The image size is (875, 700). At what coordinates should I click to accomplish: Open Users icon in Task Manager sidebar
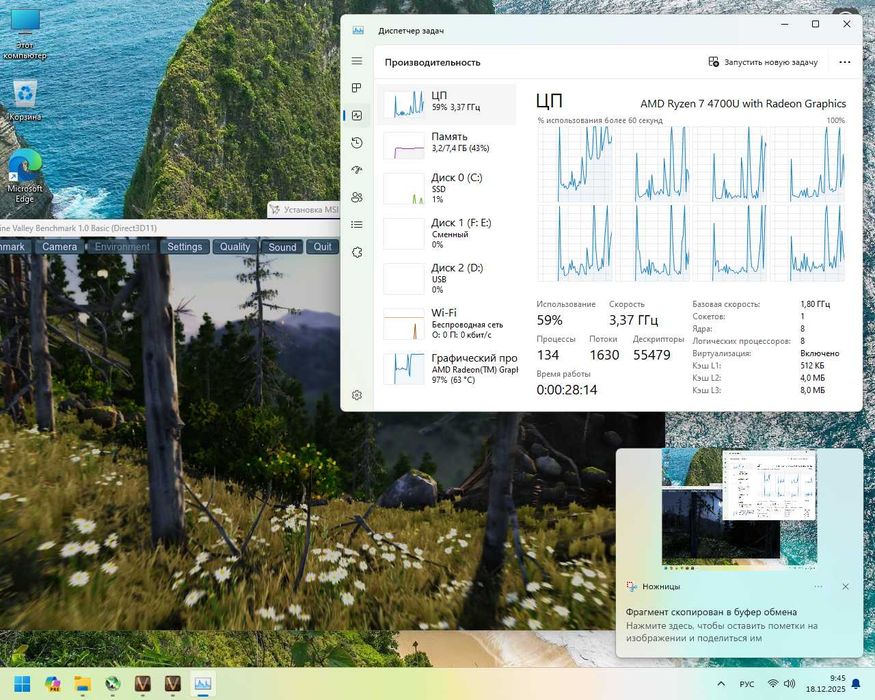pos(357,197)
